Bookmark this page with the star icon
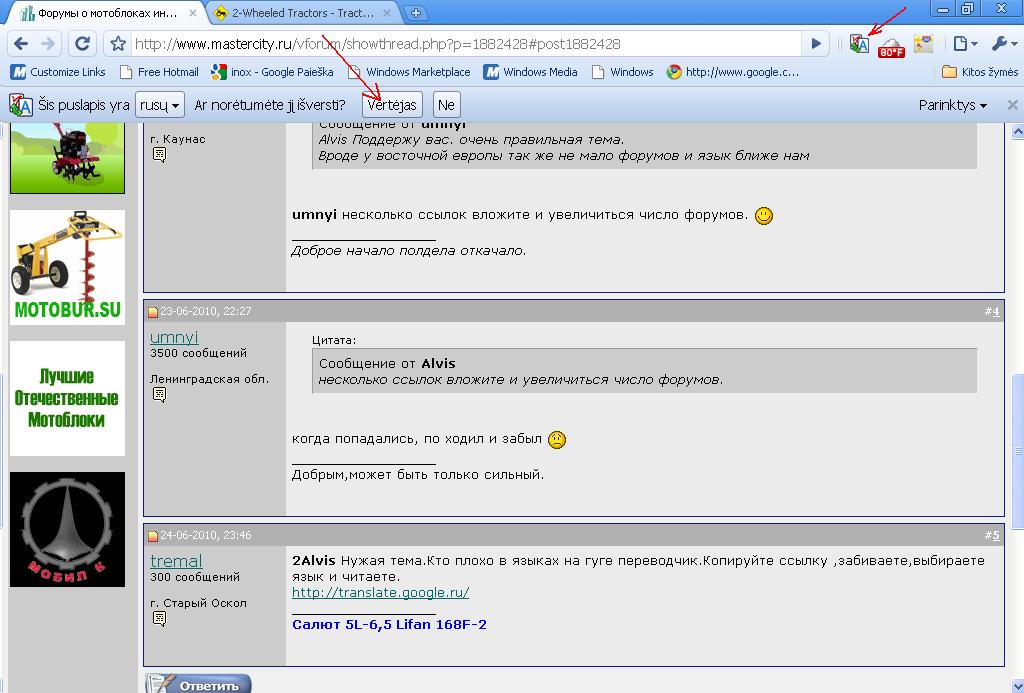 coord(118,44)
